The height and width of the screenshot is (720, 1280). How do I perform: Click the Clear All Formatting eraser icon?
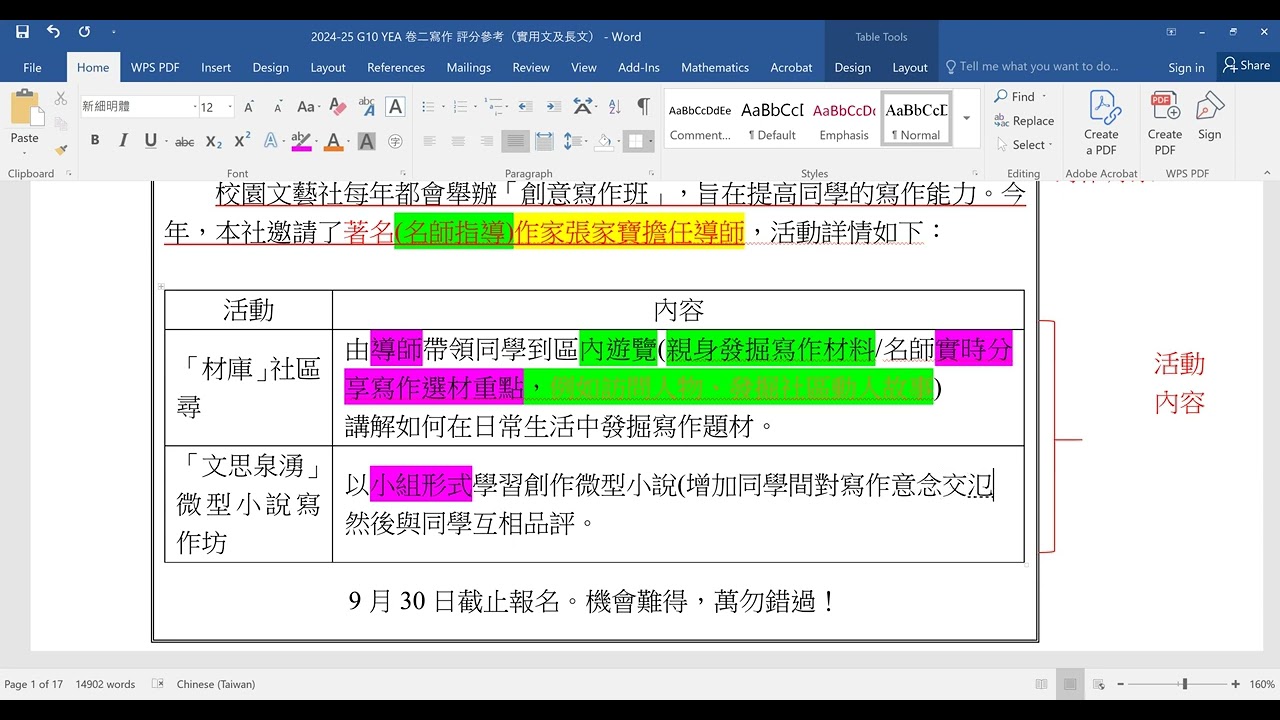(x=338, y=107)
